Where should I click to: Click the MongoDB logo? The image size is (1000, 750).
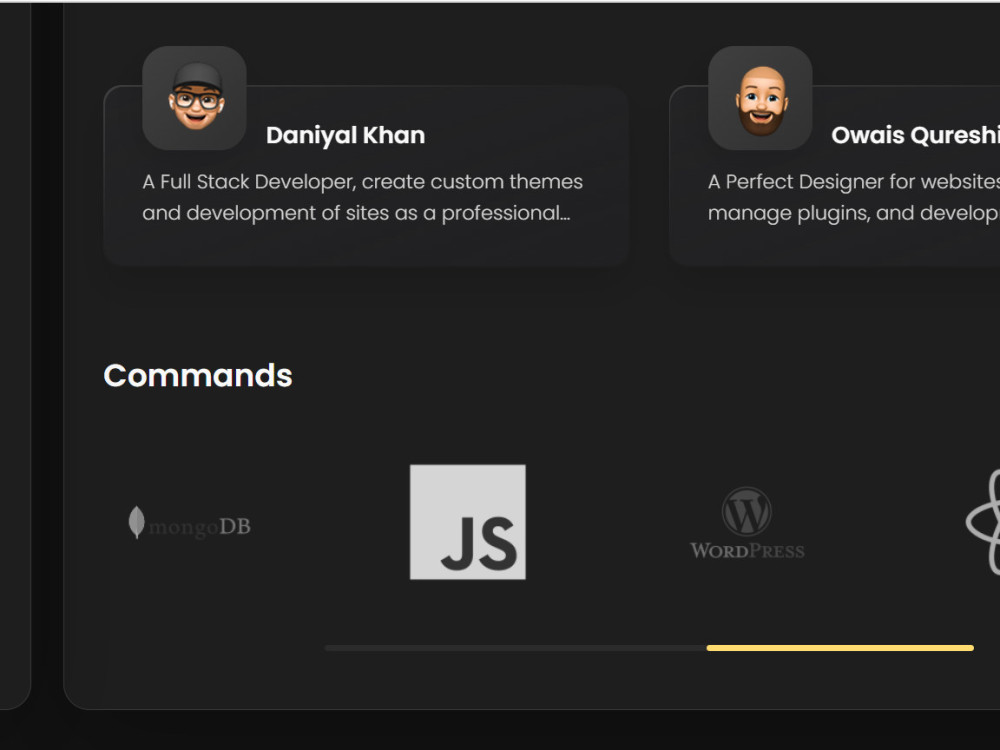pos(189,523)
